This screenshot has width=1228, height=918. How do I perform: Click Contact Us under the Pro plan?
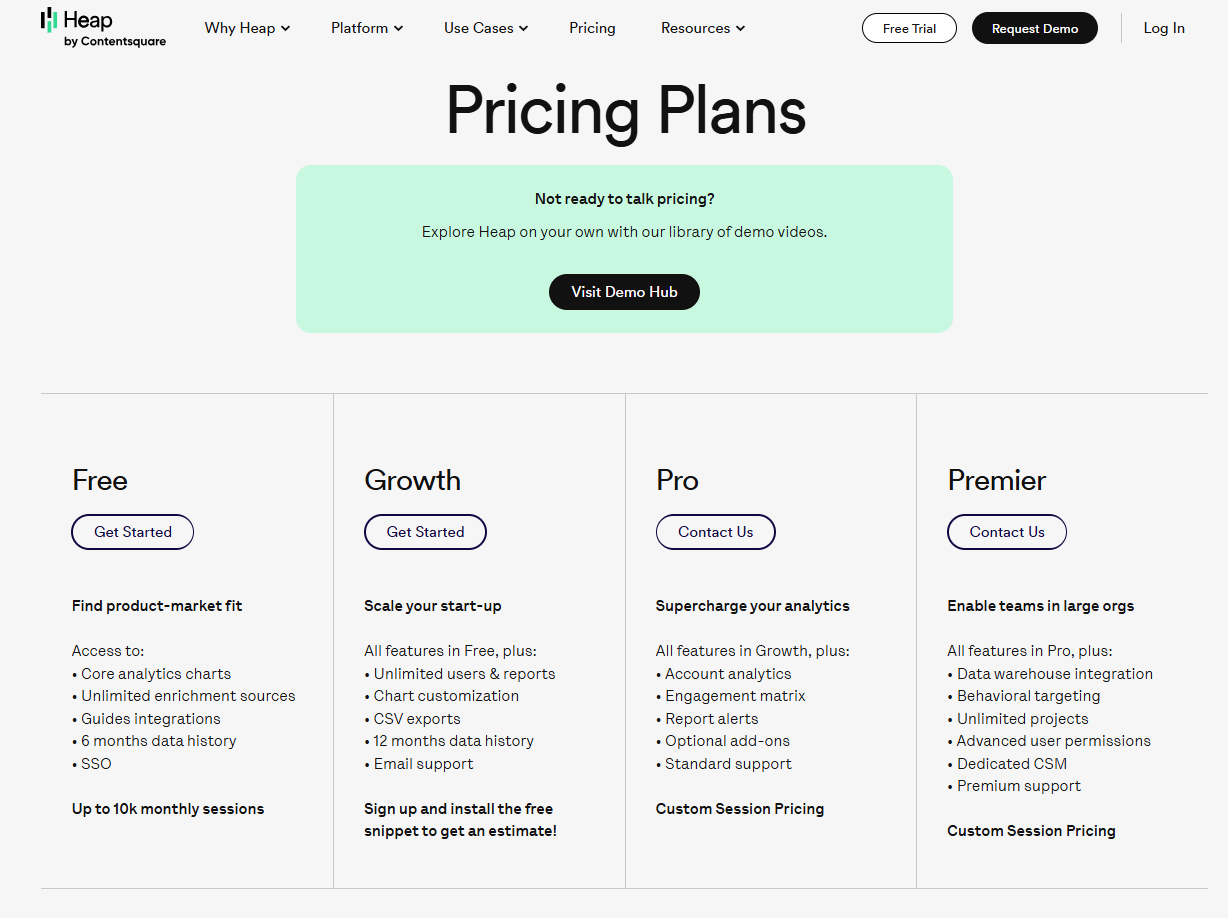[x=715, y=531]
